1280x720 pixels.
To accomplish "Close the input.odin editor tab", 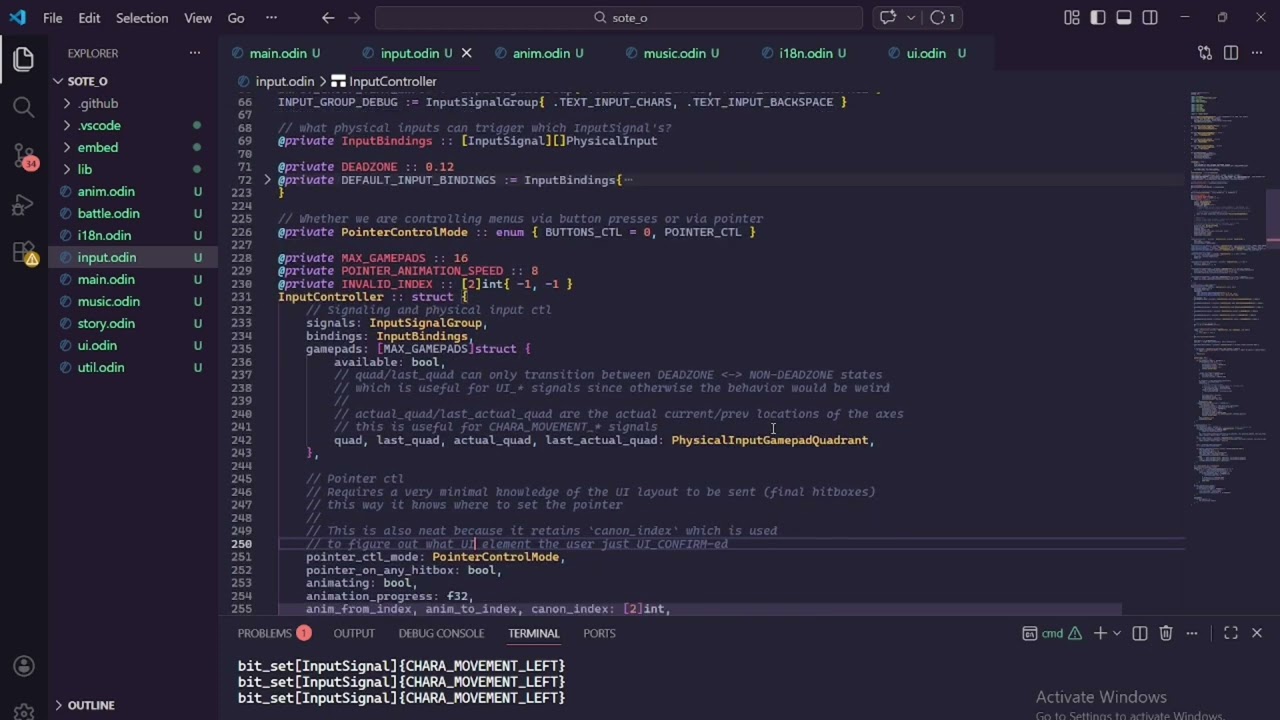I will point(466,53).
